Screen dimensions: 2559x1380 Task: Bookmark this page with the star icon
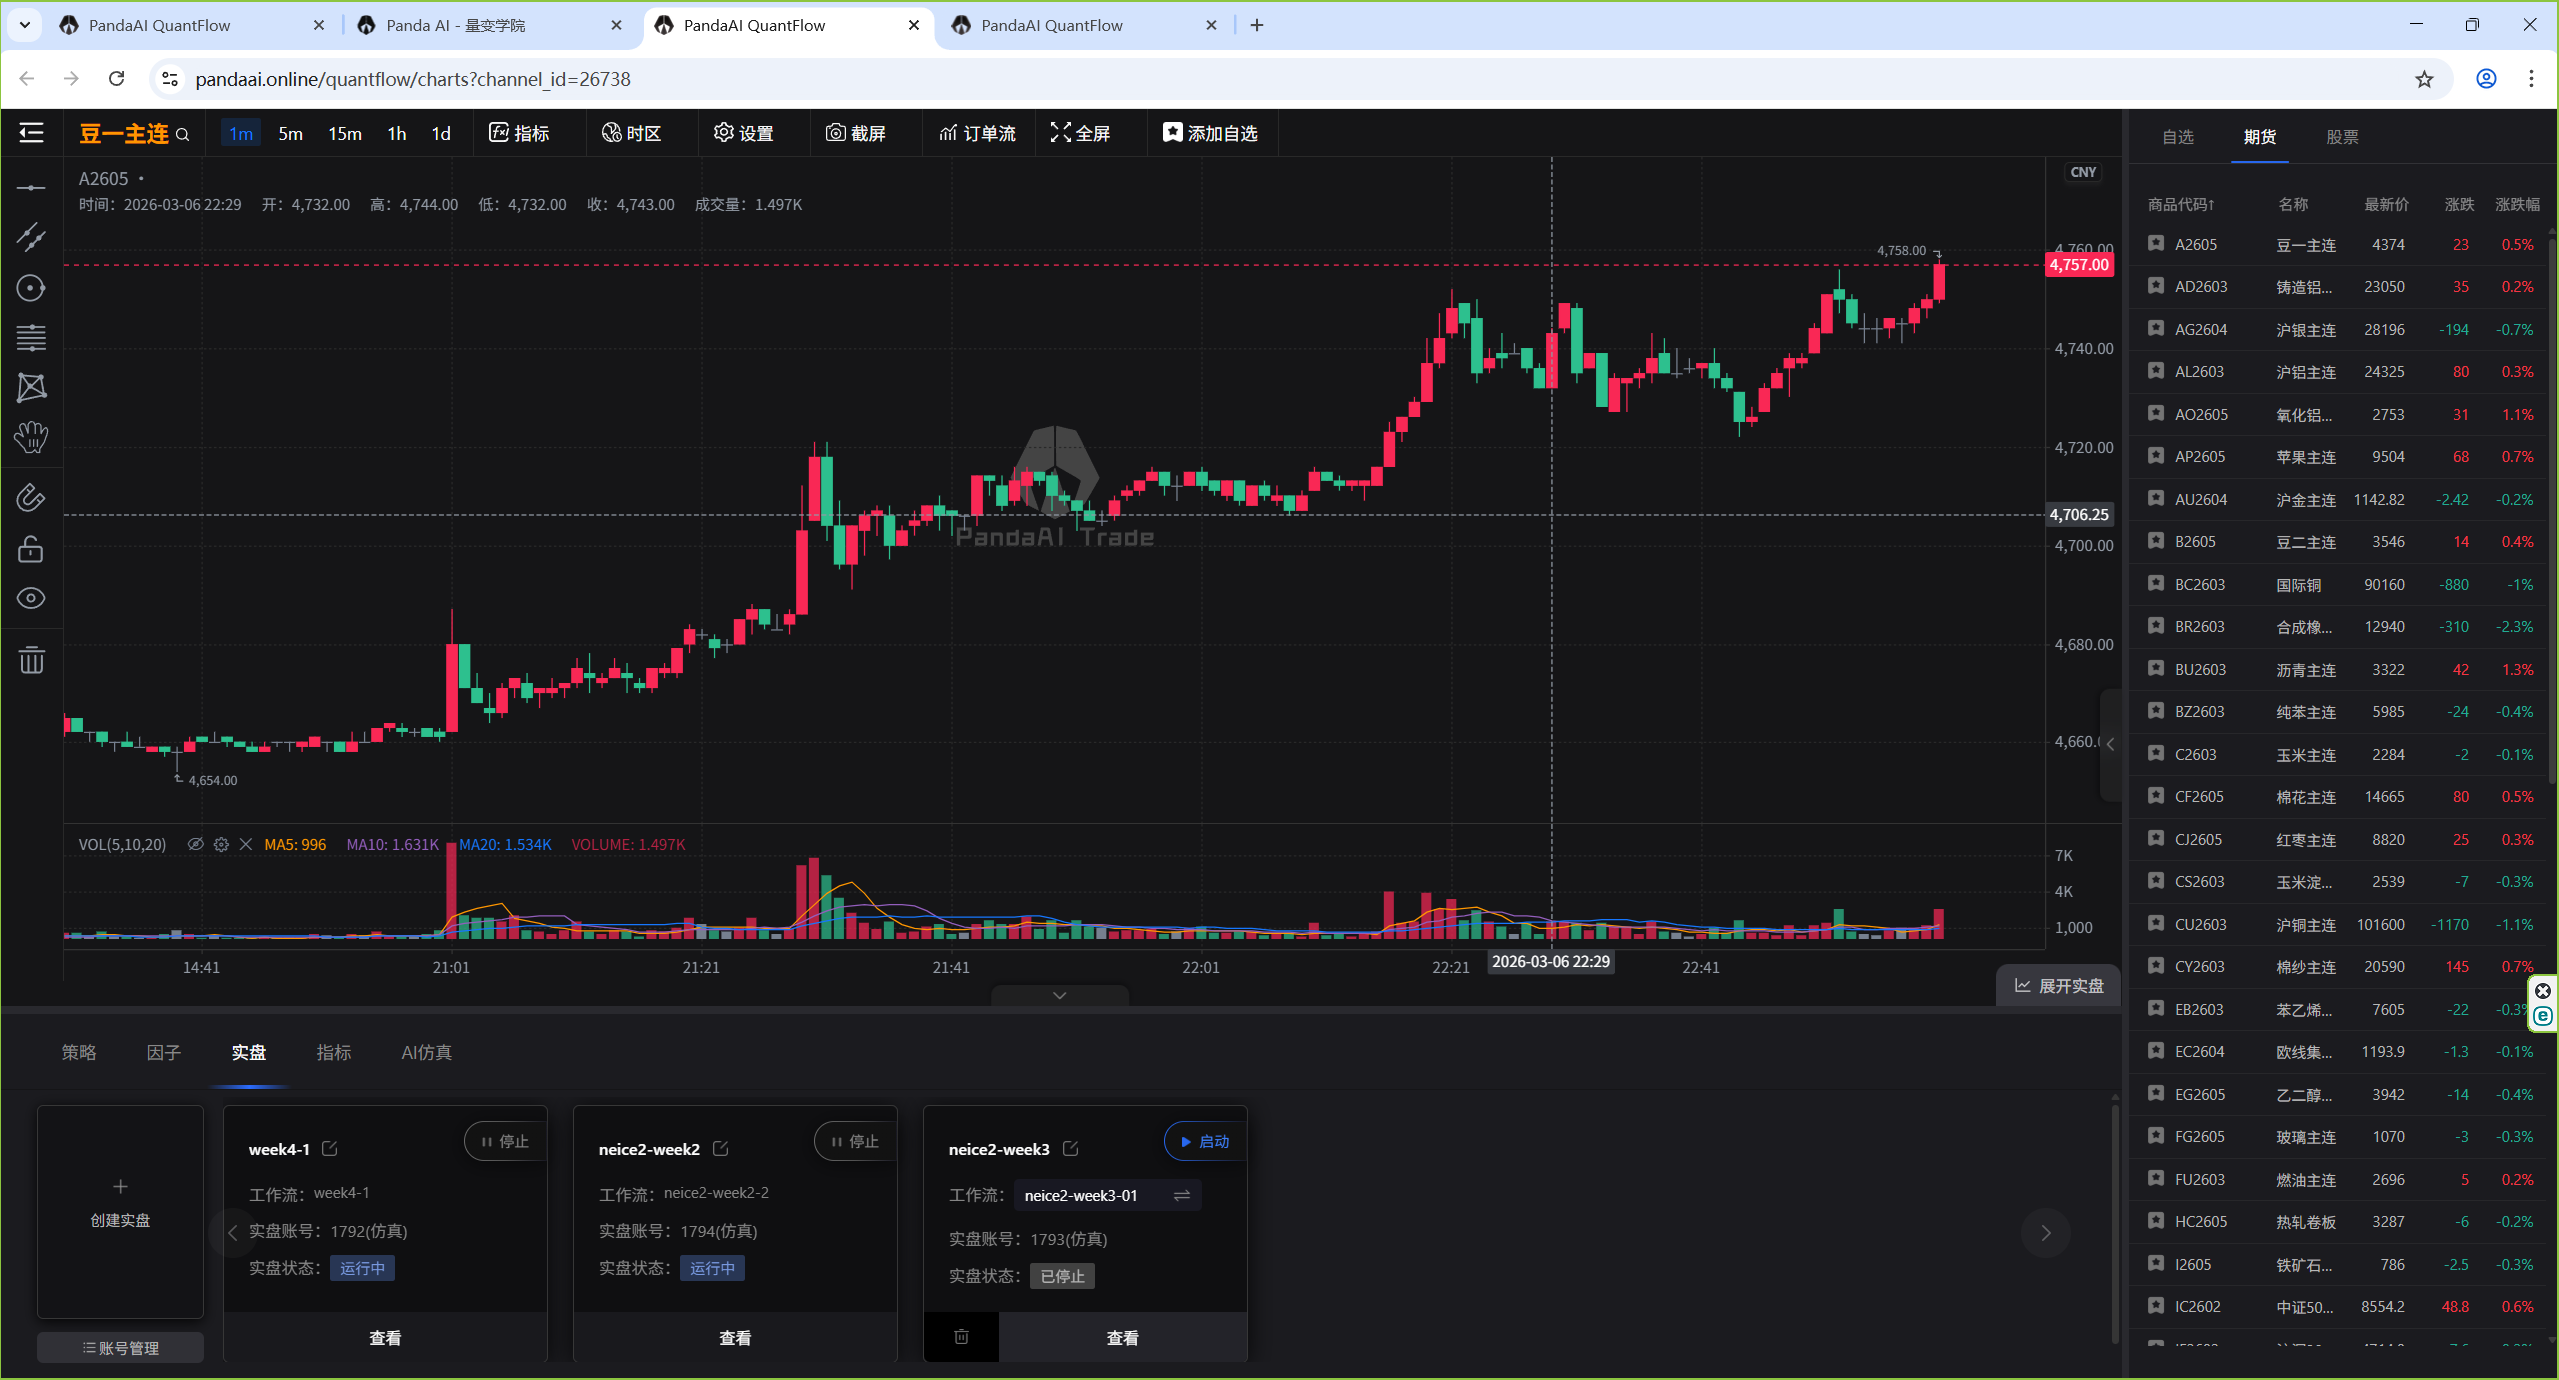click(2424, 79)
